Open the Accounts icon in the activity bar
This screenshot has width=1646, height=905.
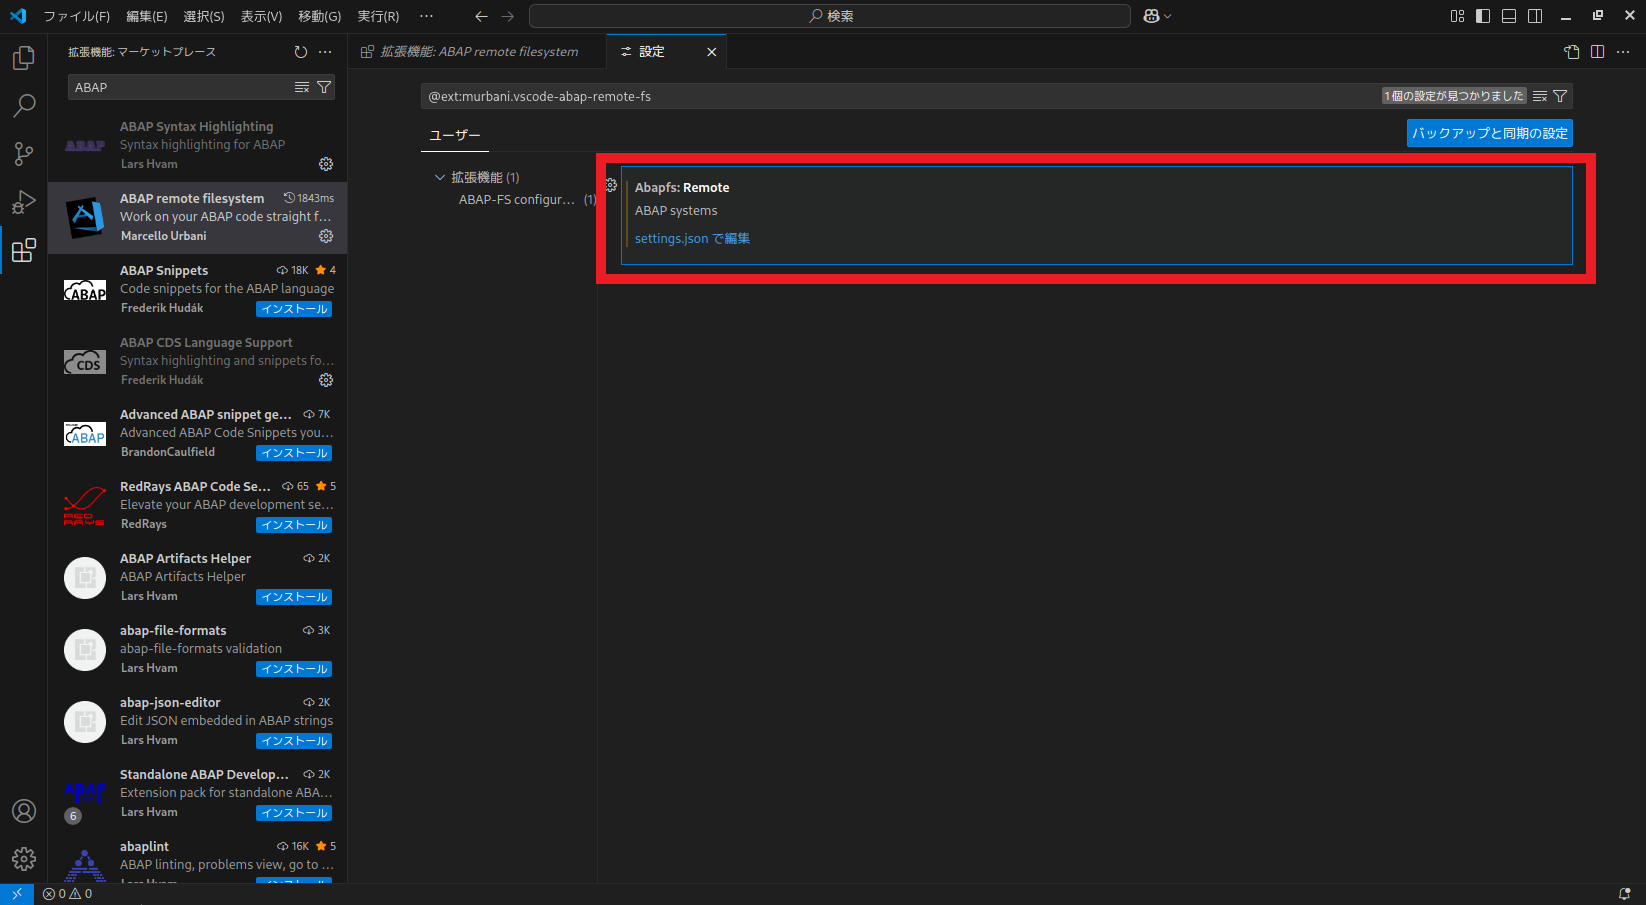23,811
